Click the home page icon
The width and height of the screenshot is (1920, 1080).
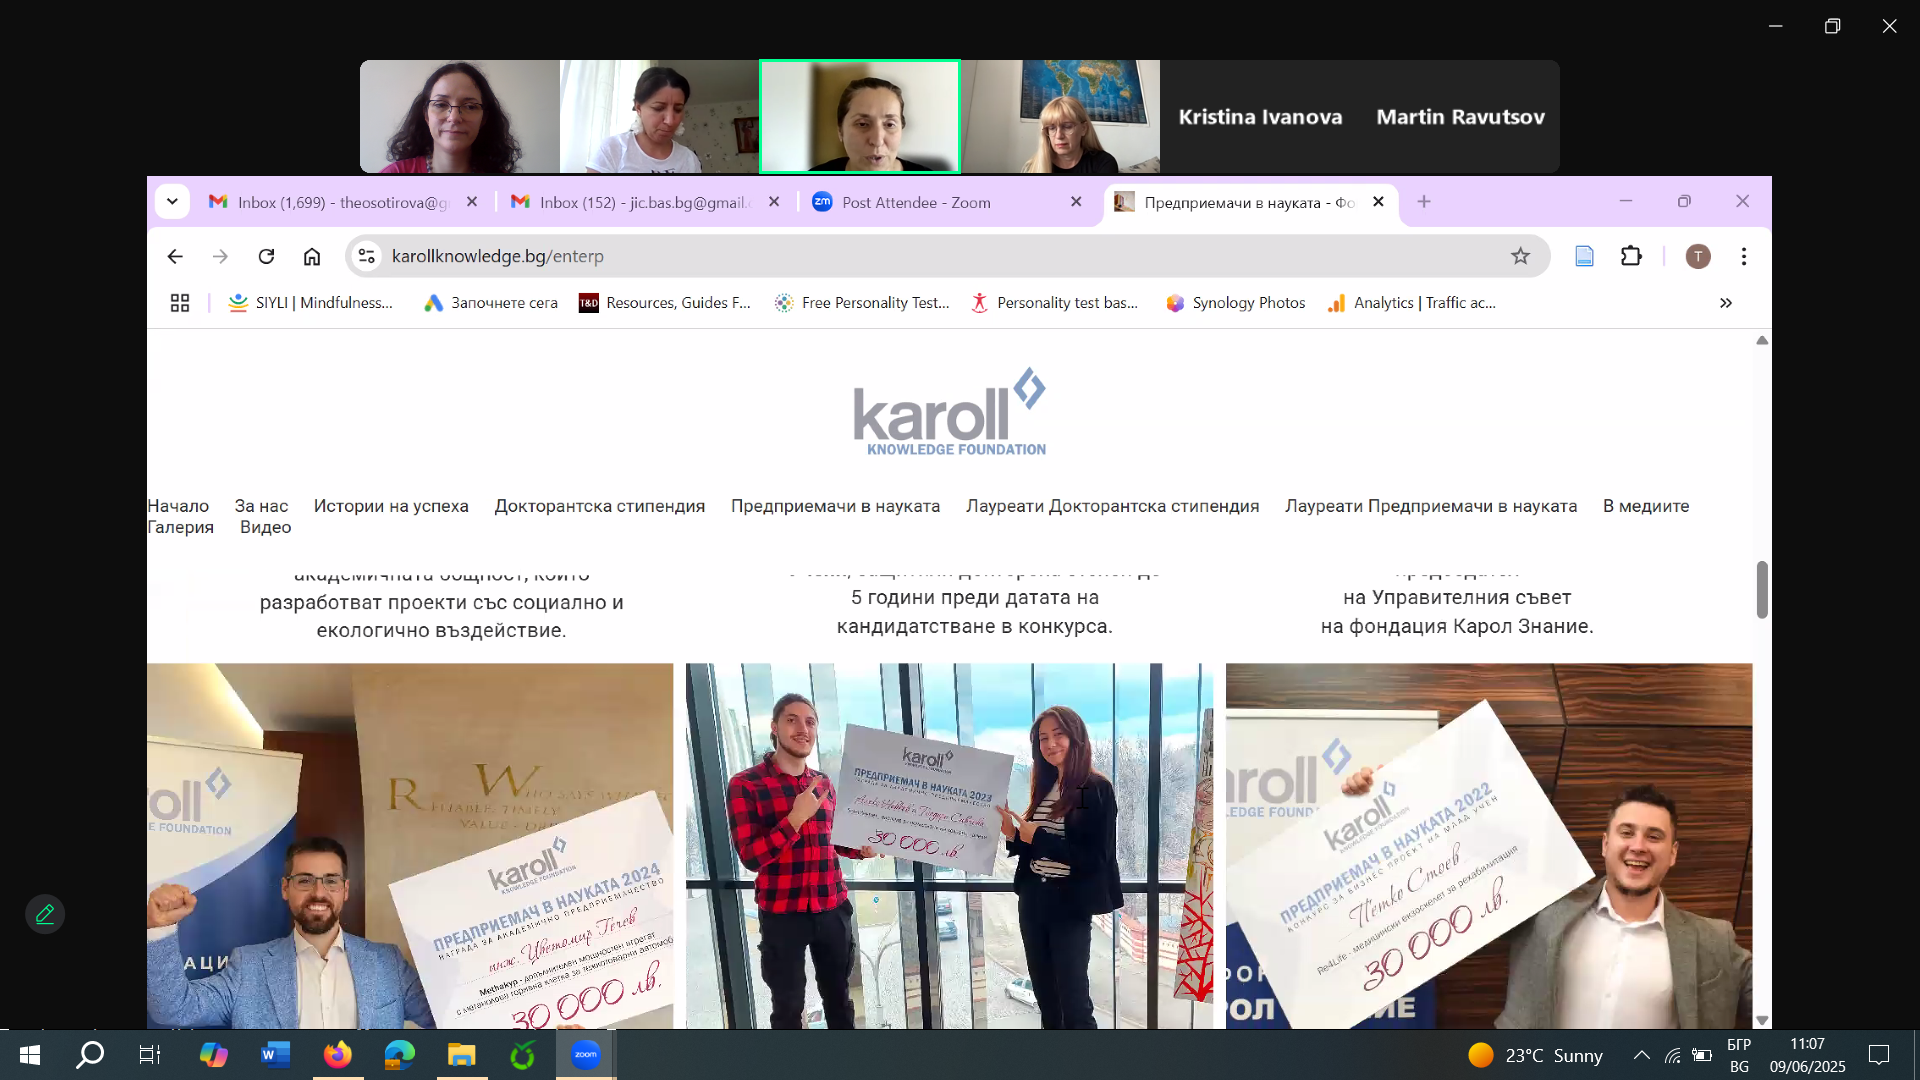(x=312, y=257)
